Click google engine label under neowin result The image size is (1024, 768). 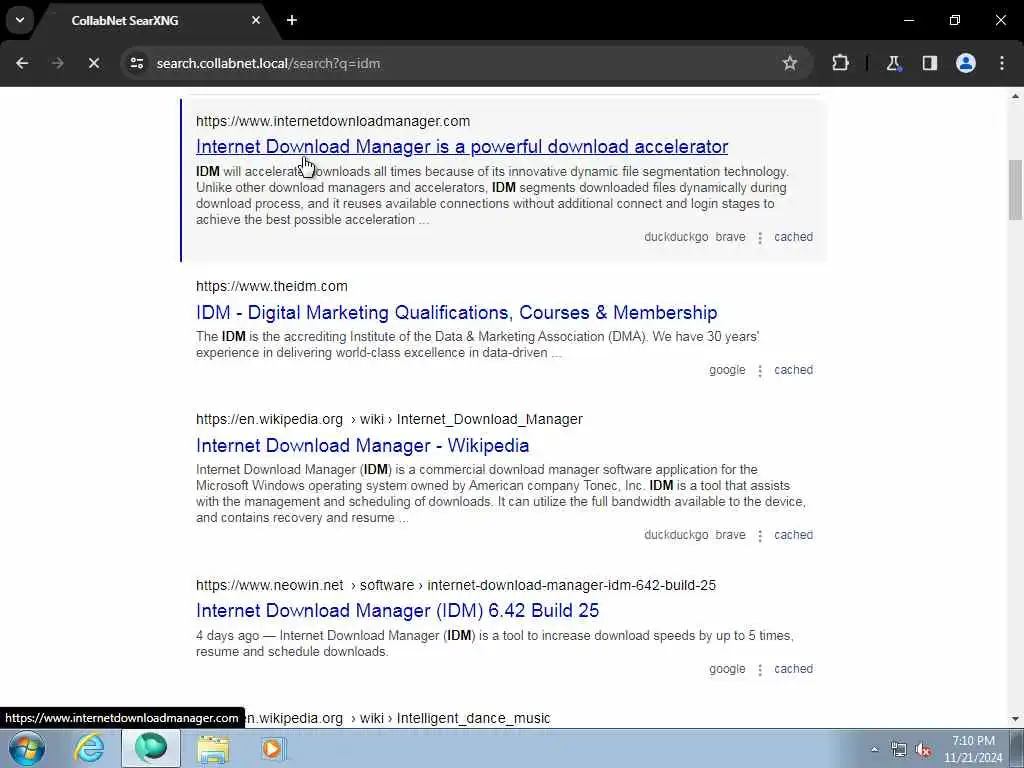click(727, 669)
